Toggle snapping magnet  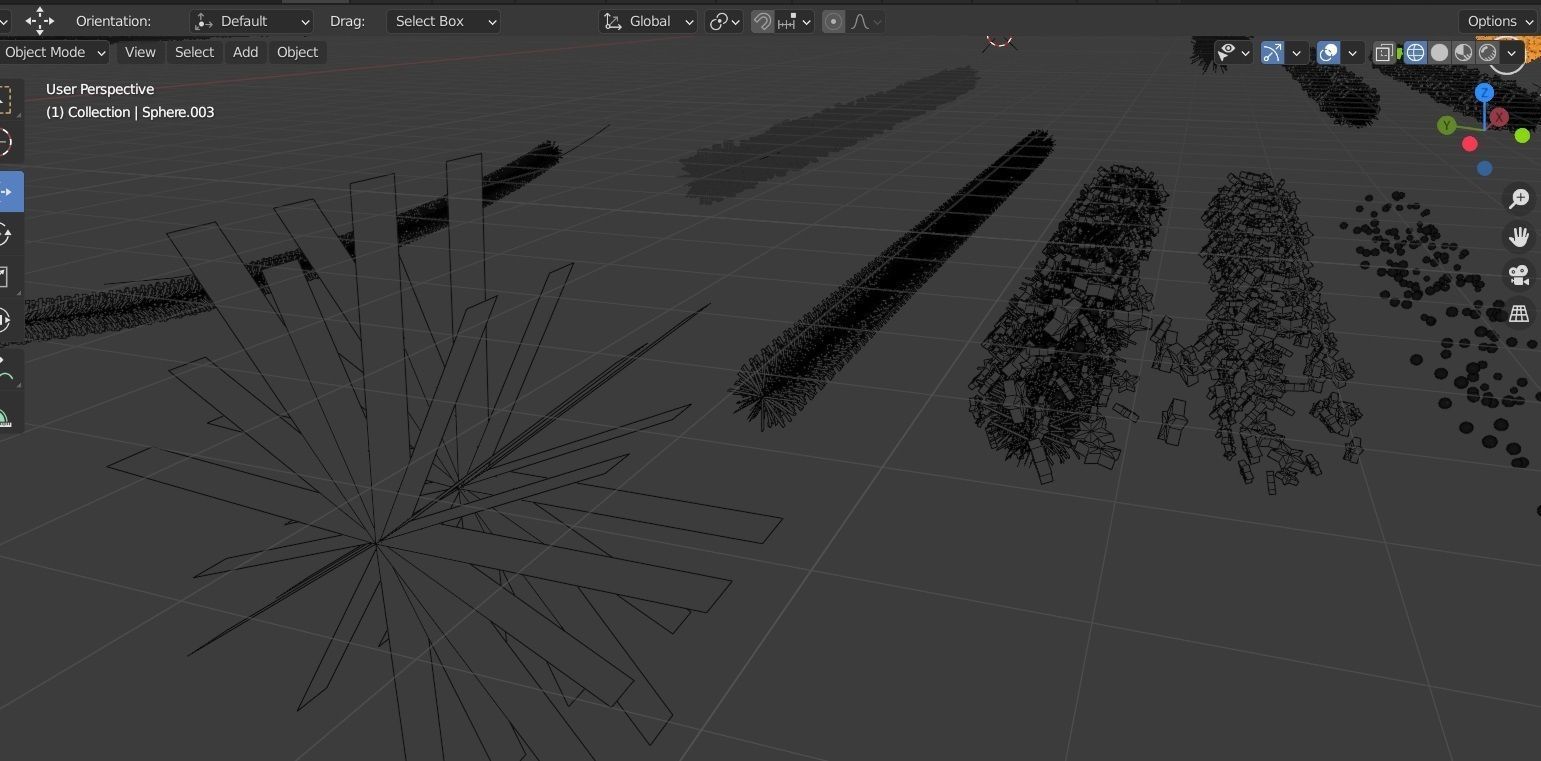pyautogui.click(x=762, y=21)
